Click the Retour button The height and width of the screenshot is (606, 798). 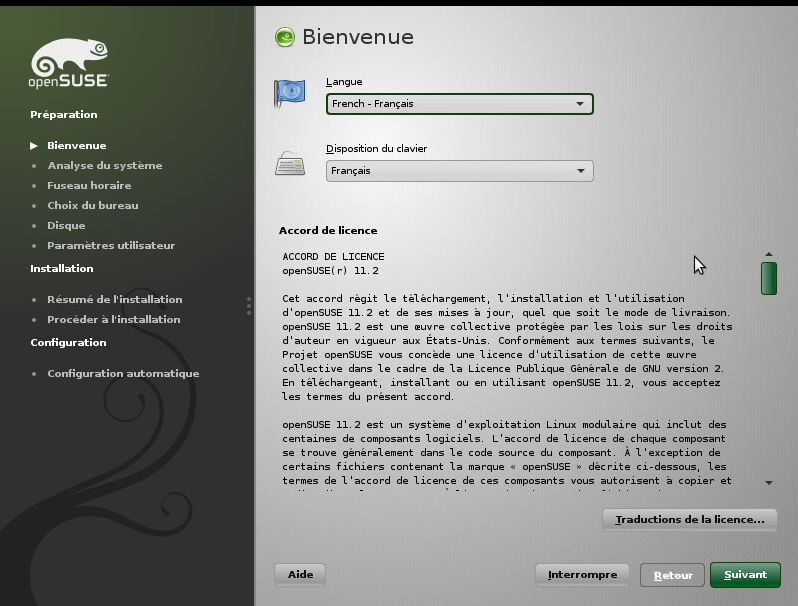click(x=672, y=575)
